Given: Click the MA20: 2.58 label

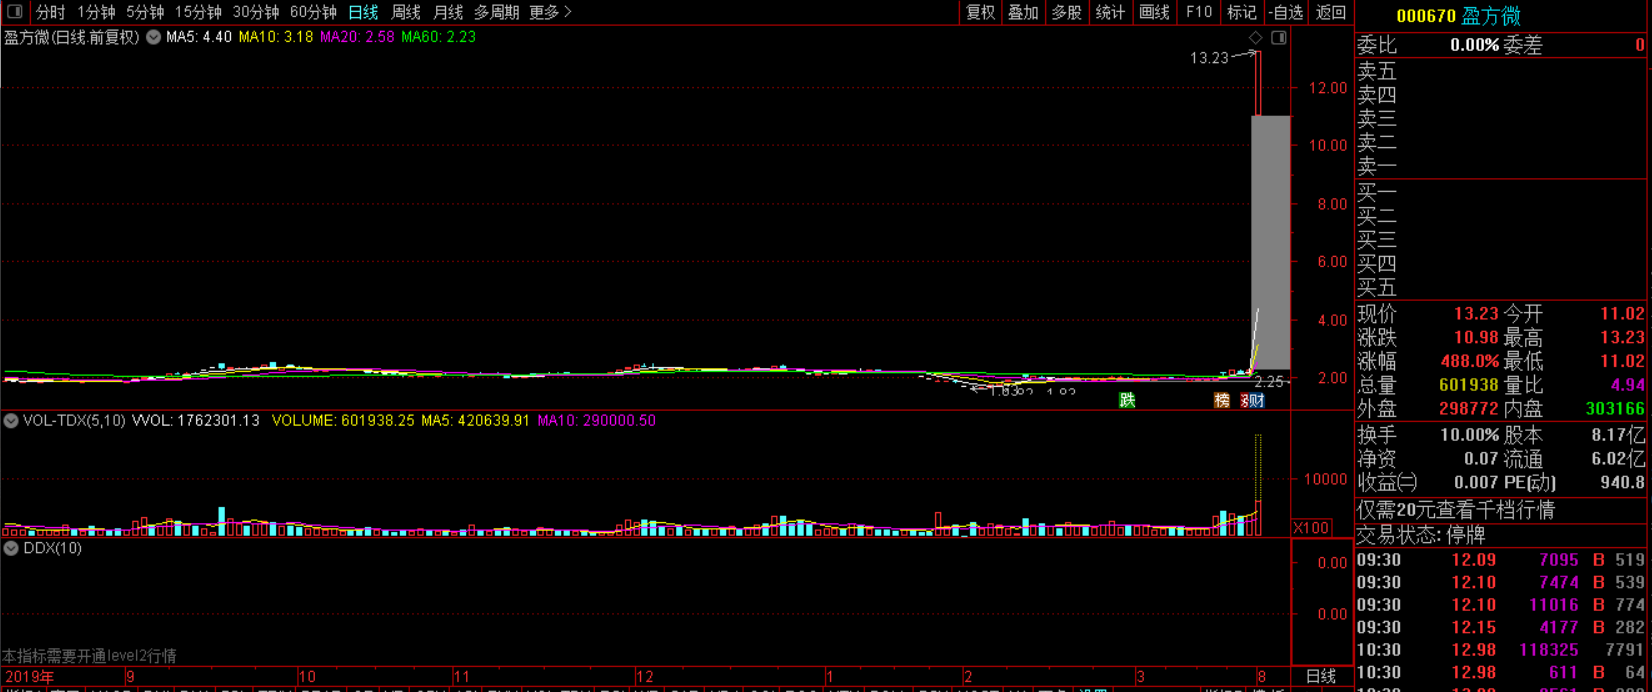Looking at the screenshot, I should 357,37.
